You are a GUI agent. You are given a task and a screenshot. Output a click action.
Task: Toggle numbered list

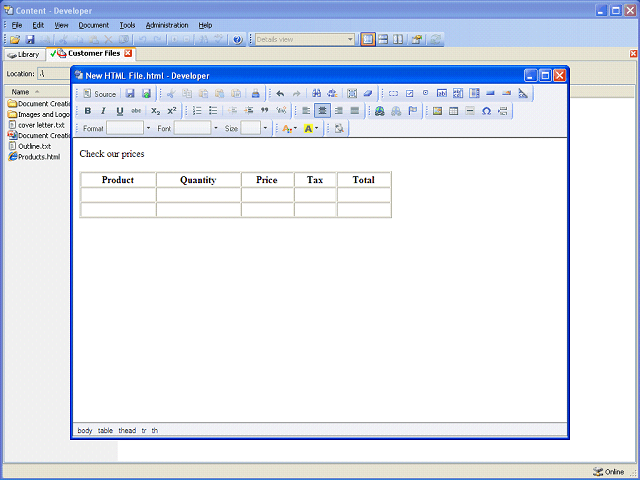coord(197,111)
